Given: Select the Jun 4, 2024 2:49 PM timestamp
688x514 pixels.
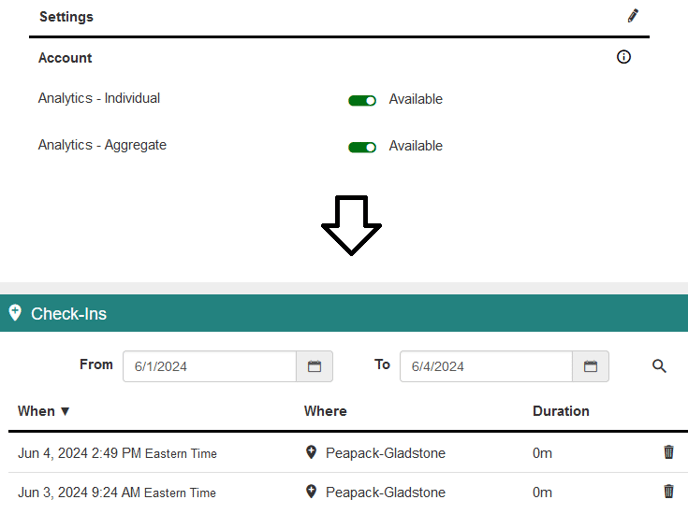Looking at the screenshot, I should (x=80, y=453).
